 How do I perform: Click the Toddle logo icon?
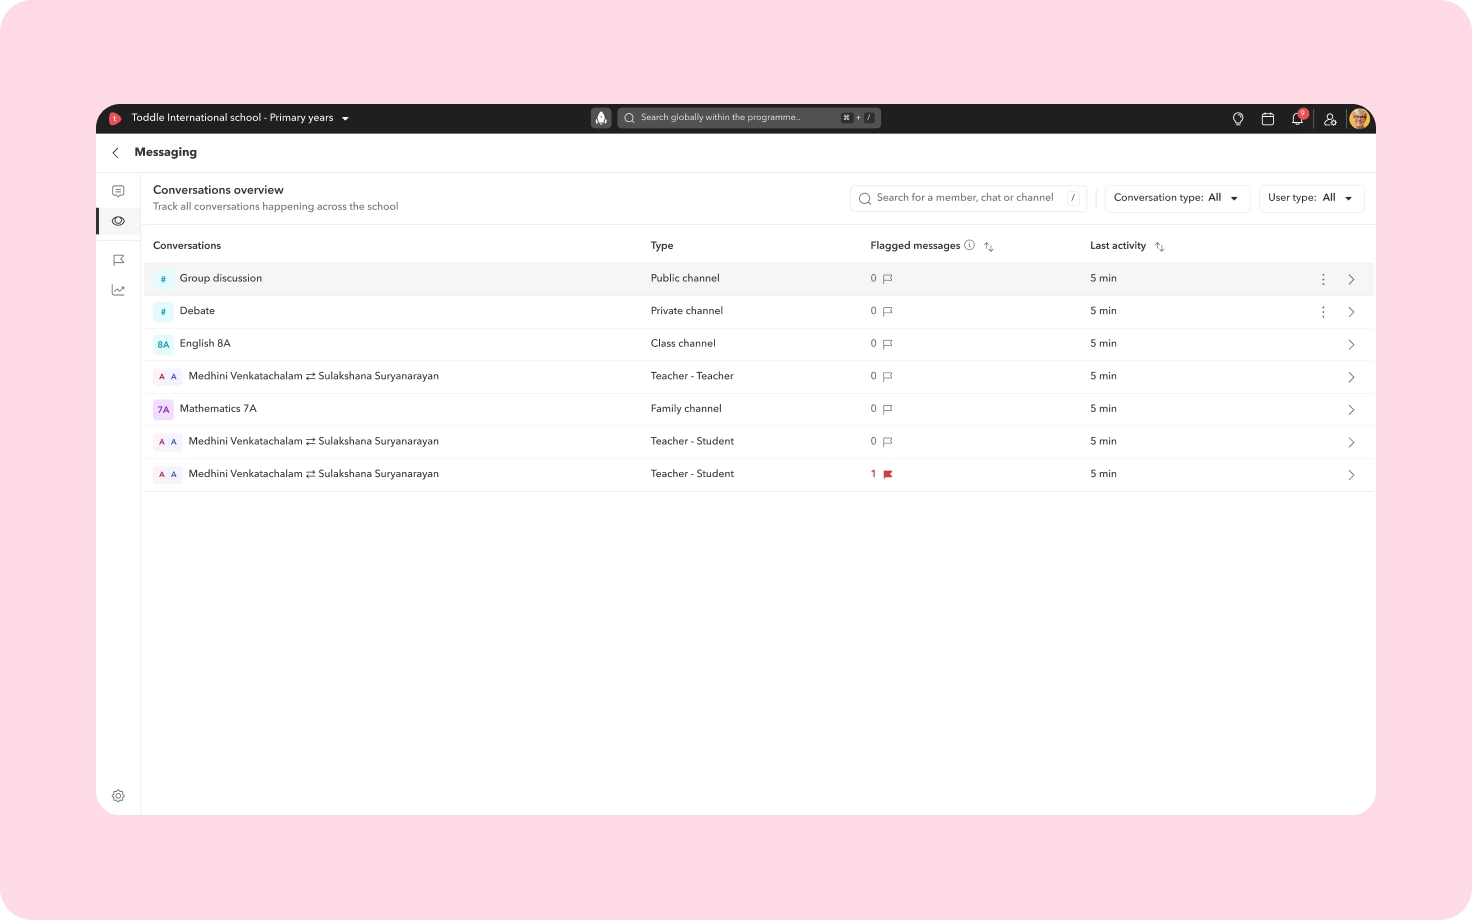[115, 118]
